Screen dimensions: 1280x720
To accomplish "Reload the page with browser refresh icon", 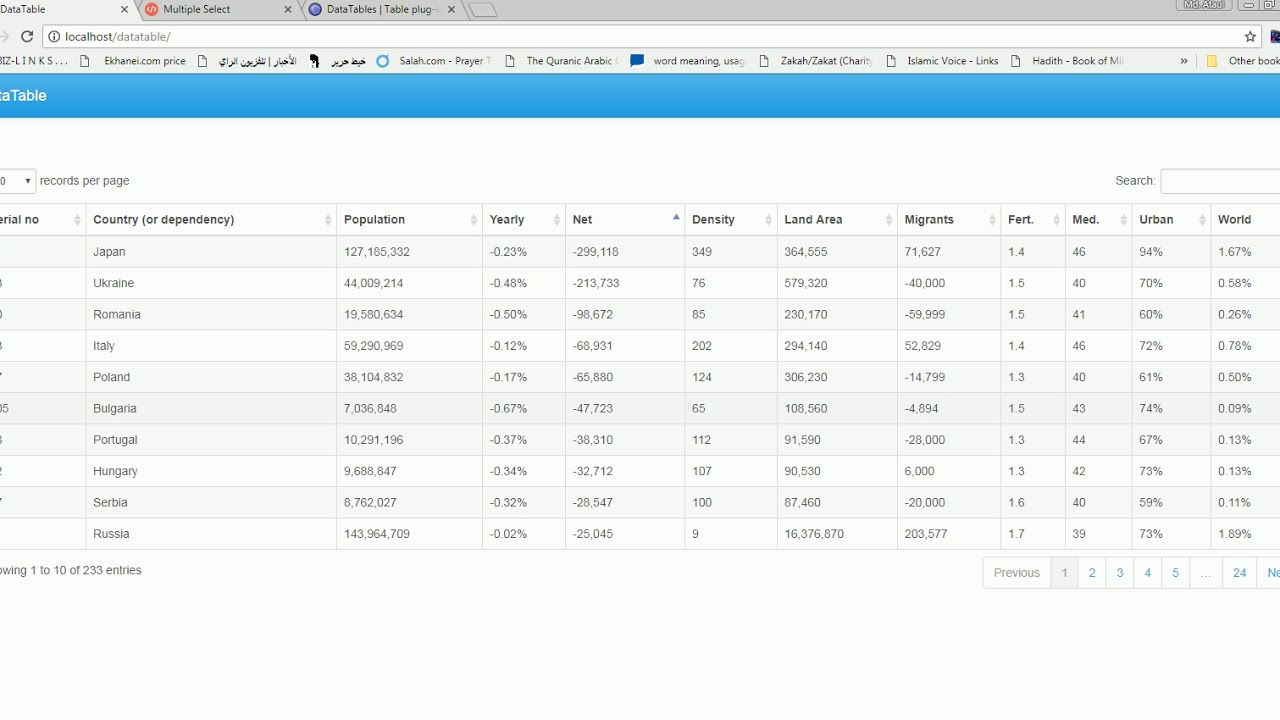I will point(27,36).
